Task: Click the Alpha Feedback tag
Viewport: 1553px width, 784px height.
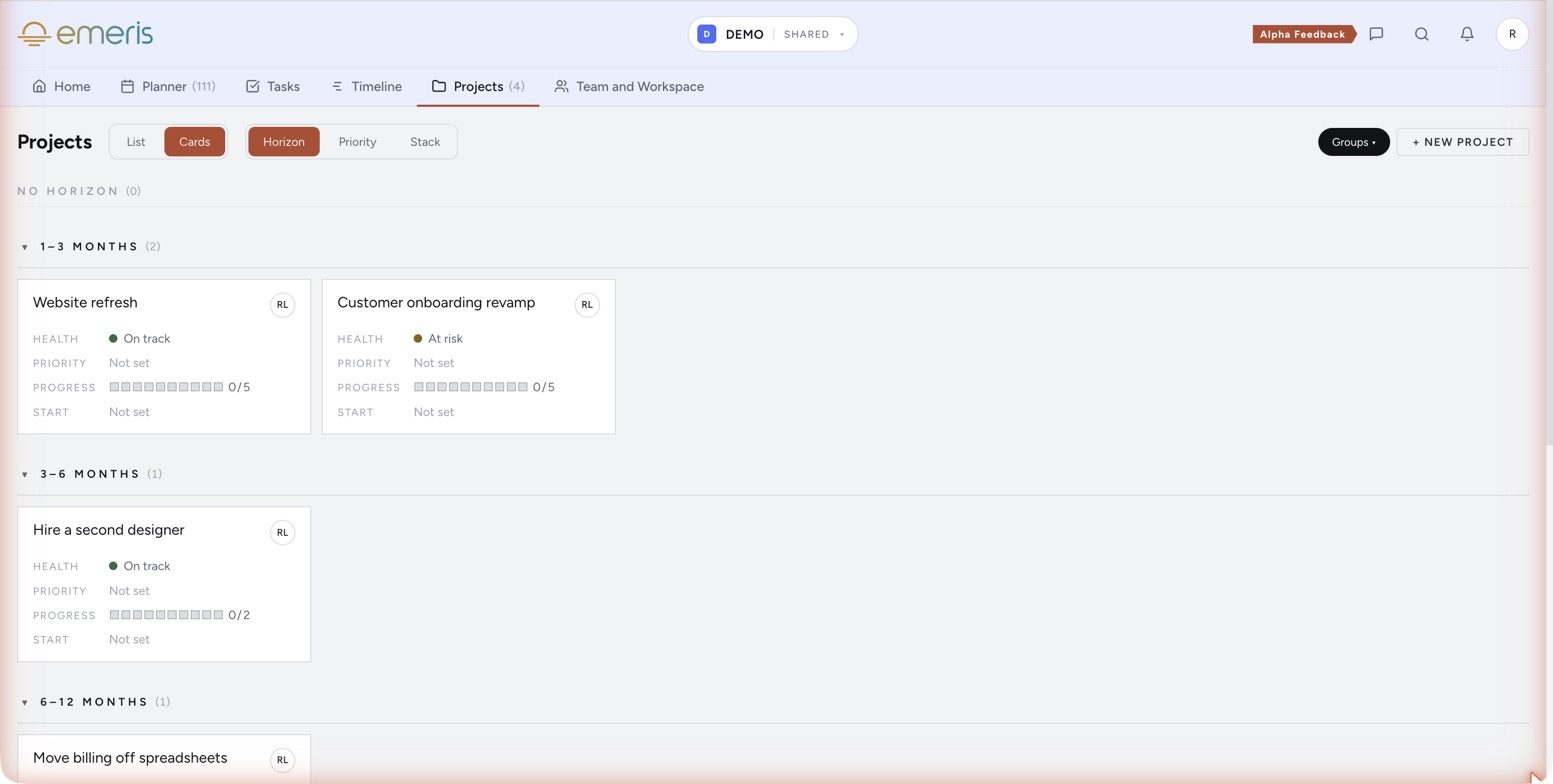Action: 1303,34
